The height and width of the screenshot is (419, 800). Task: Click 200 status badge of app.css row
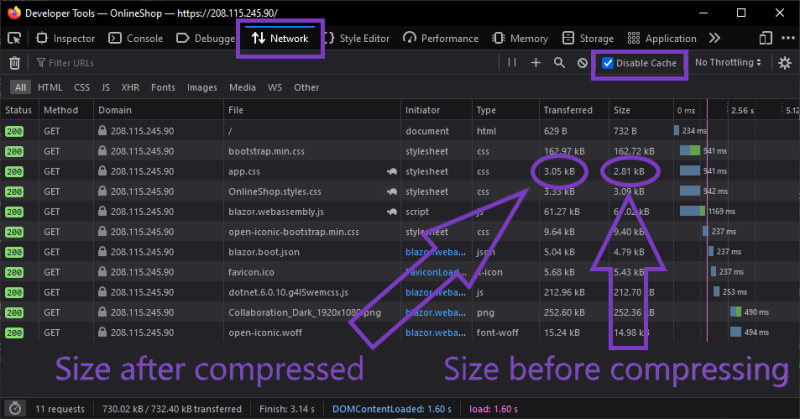(14, 171)
